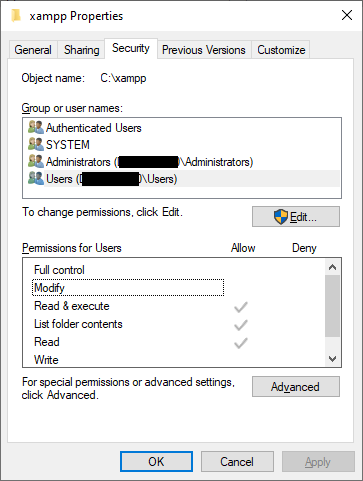Click the Administrators group icon
Viewport: 363px width, 481px height.
pos(36,161)
